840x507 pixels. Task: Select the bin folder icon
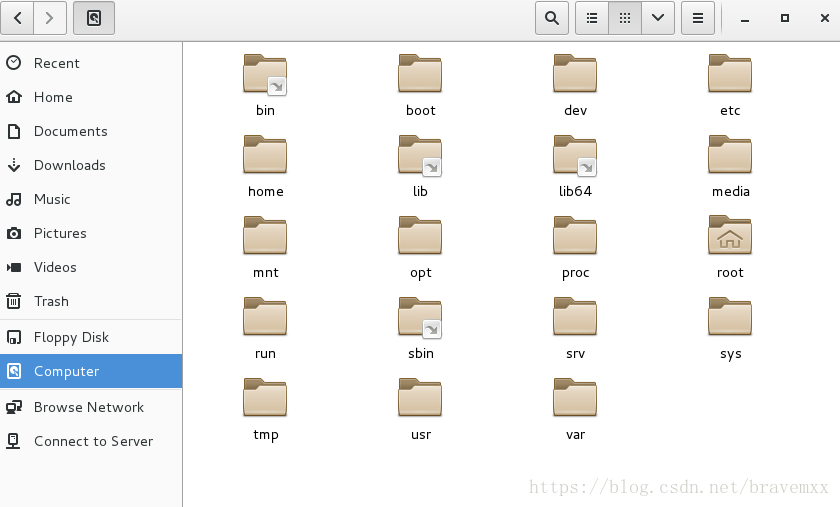pos(265,74)
